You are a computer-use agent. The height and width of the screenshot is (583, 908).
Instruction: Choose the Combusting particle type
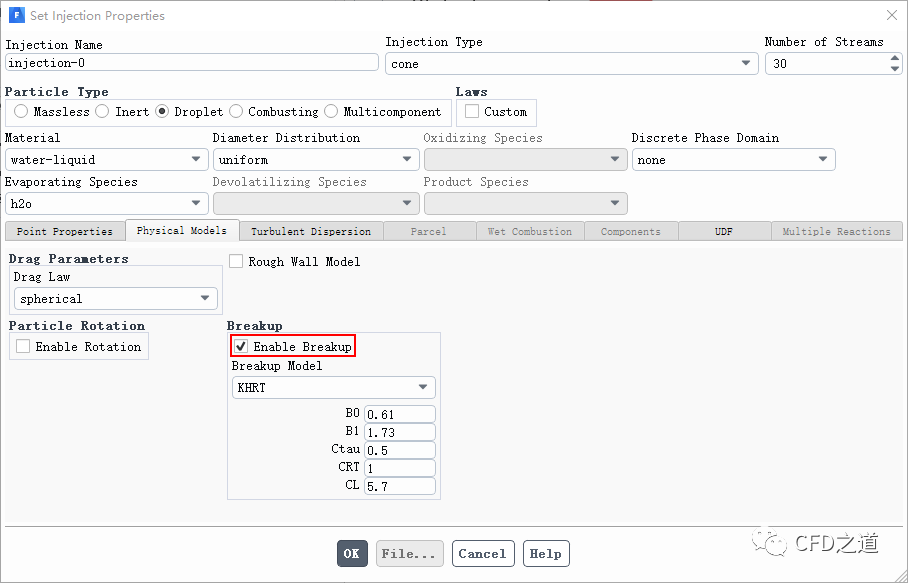point(236,112)
